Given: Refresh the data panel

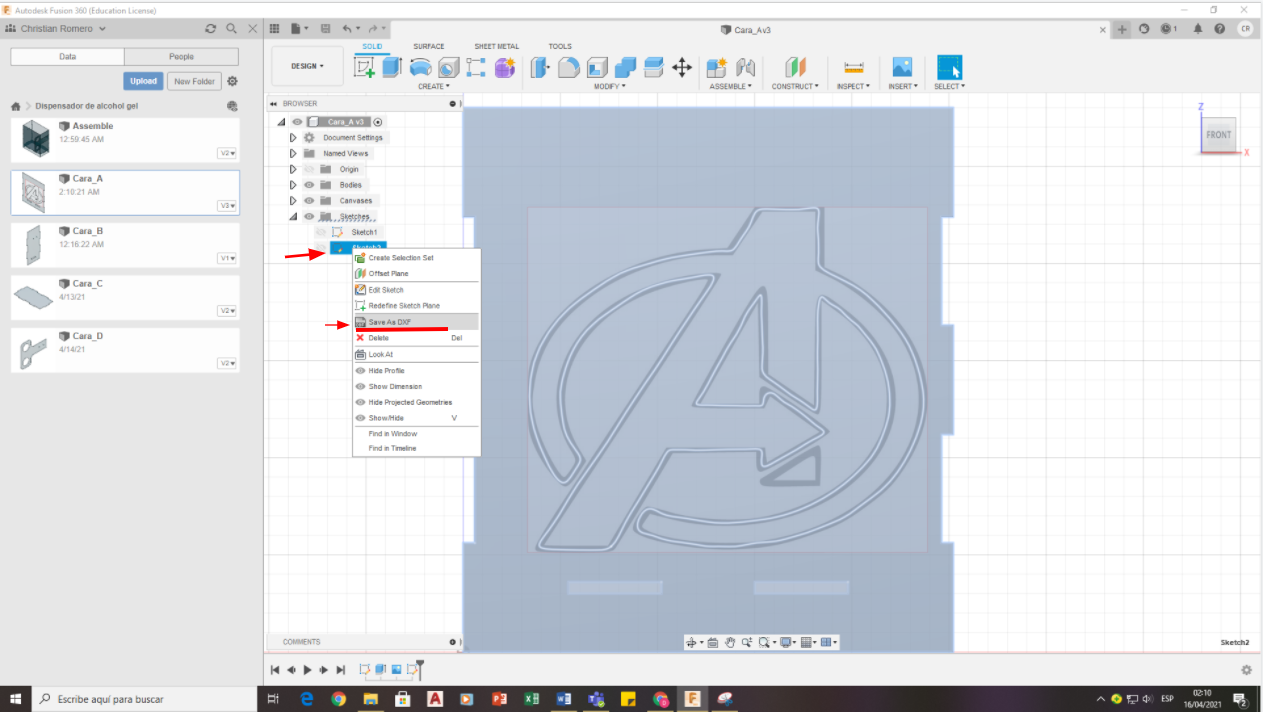Looking at the screenshot, I should pyautogui.click(x=210, y=29).
